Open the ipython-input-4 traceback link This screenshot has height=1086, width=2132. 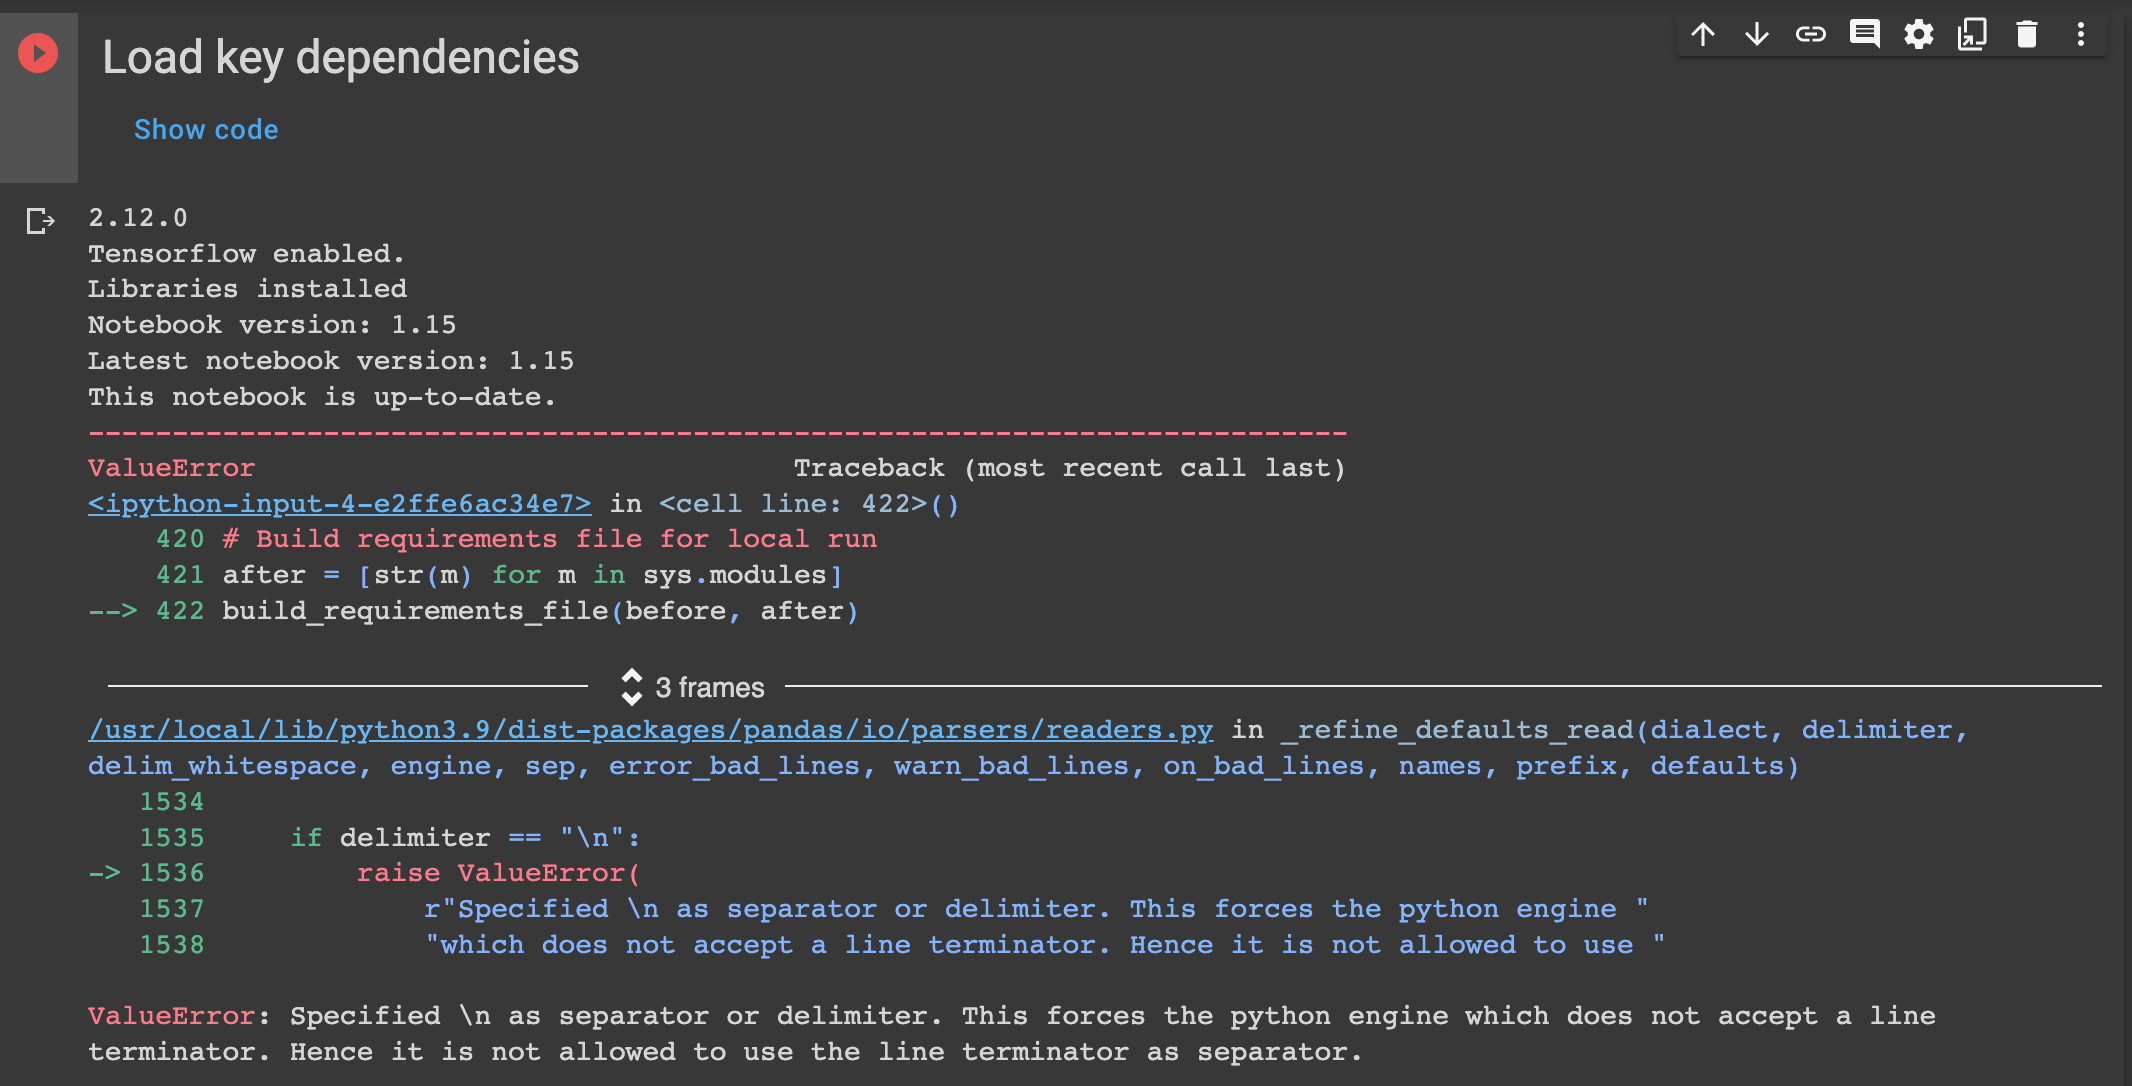(339, 504)
